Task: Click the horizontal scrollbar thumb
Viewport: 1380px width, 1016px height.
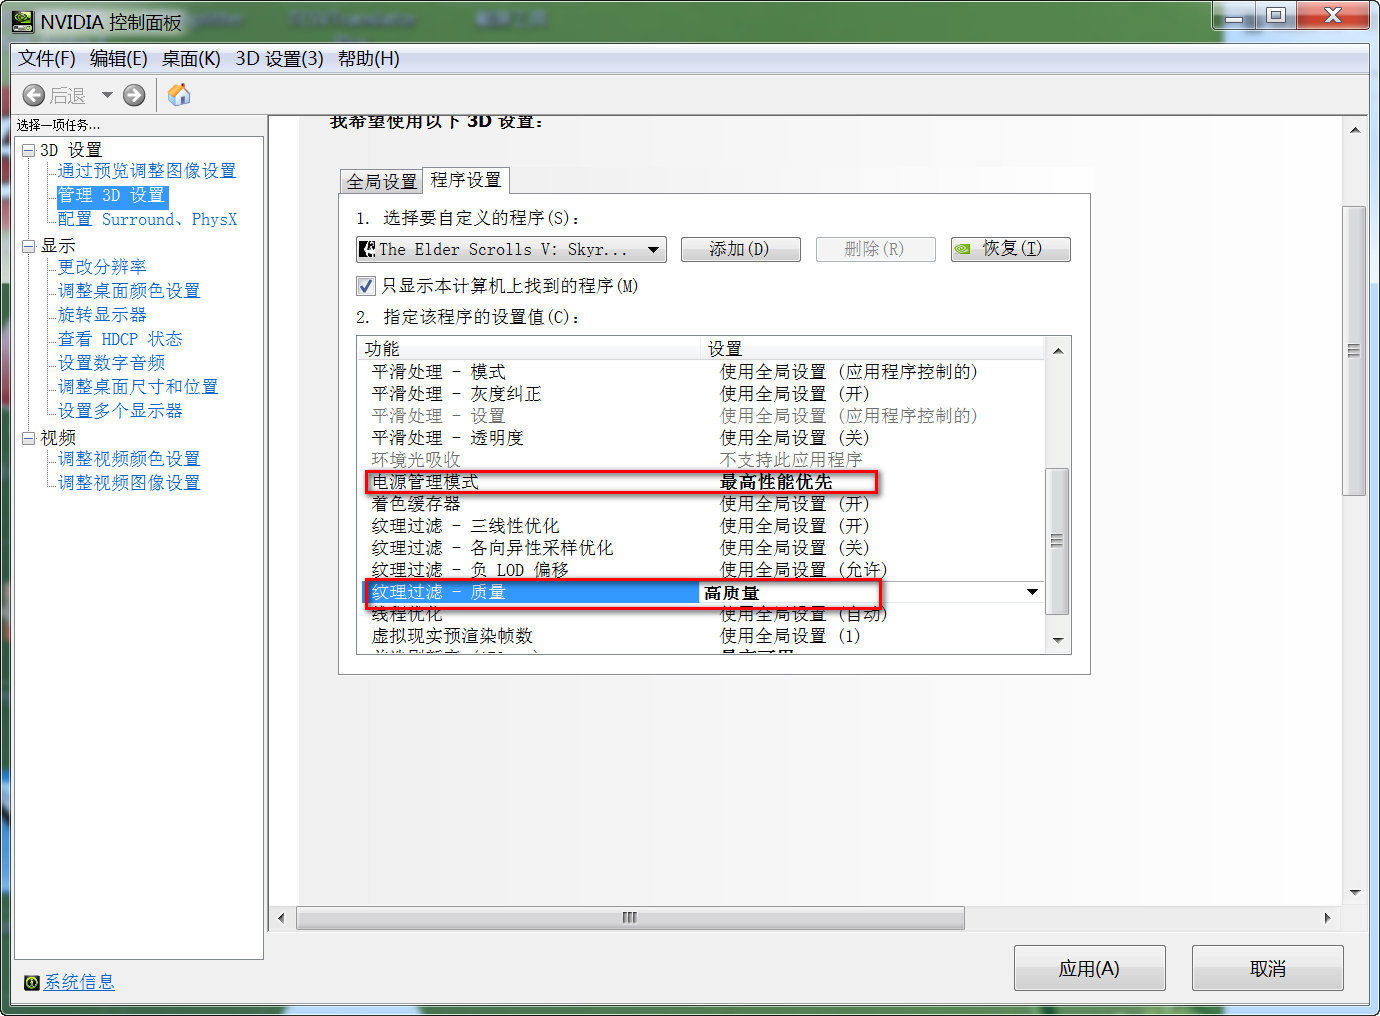Action: [x=630, y=918]
